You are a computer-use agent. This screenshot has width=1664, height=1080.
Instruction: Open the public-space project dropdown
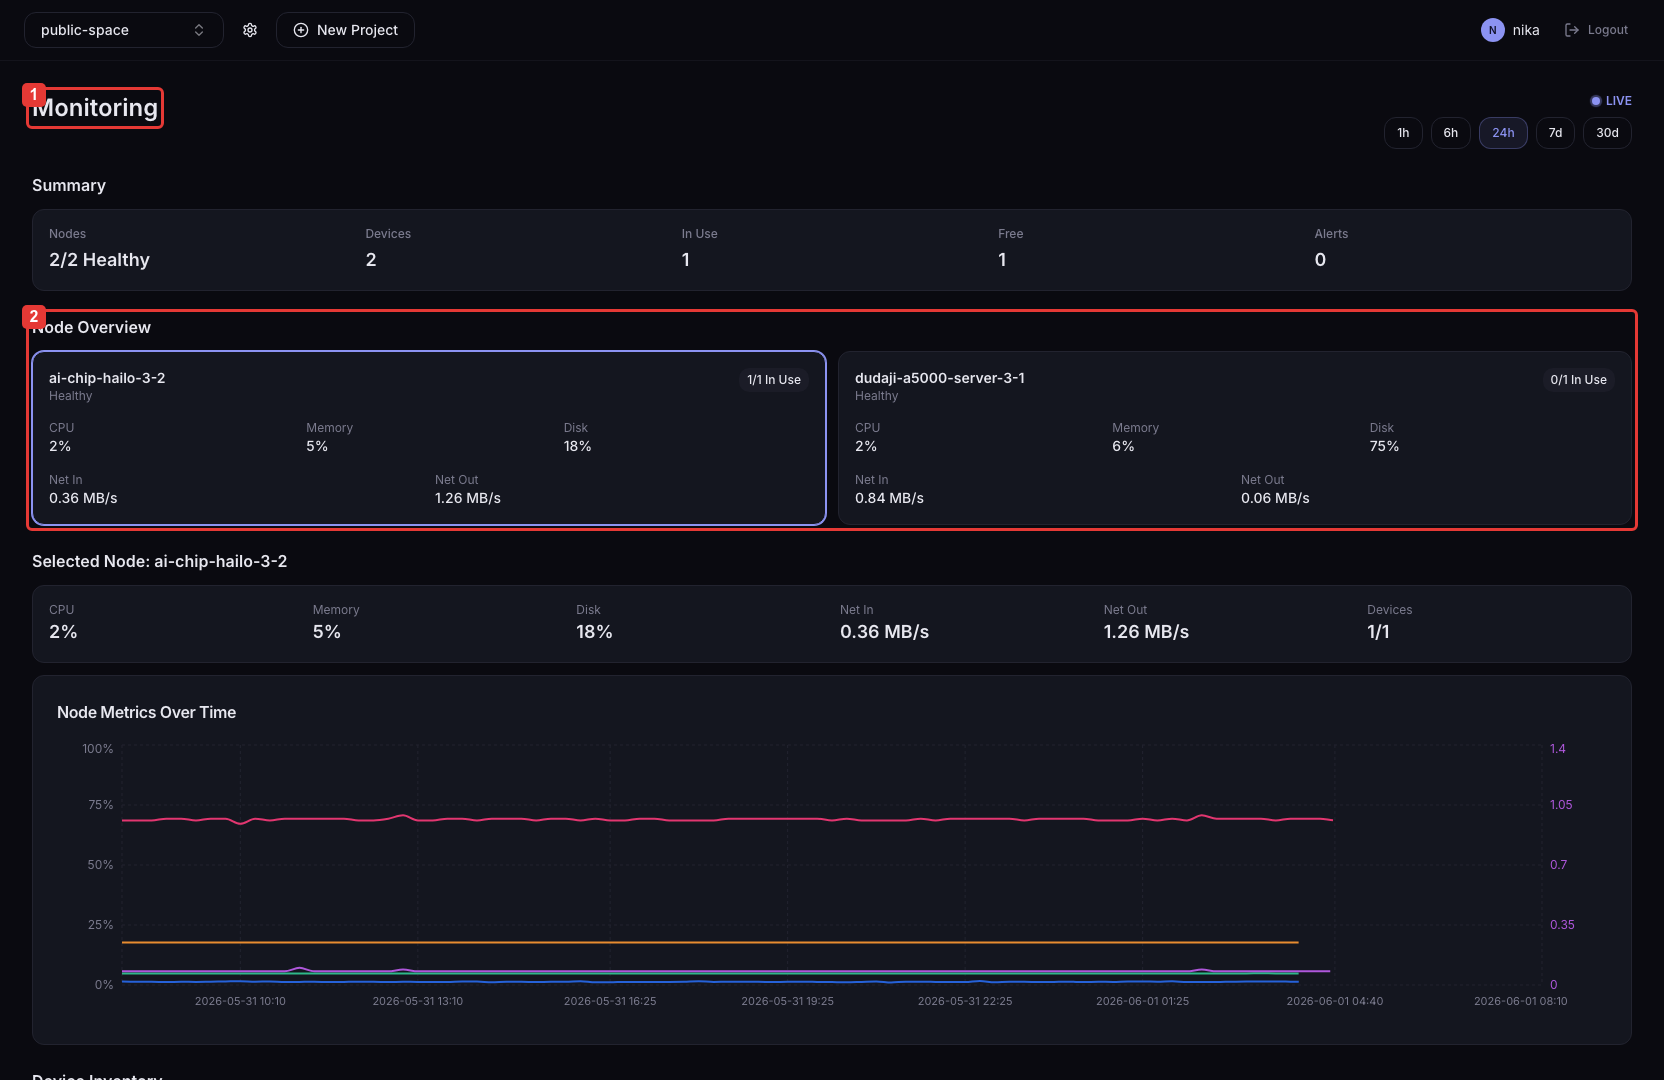click(x=123, y=30)
